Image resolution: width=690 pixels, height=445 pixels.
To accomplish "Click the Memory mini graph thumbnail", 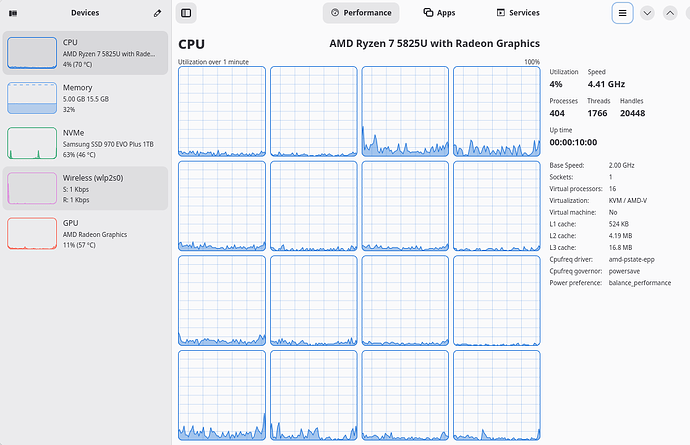I will point(32,98).
